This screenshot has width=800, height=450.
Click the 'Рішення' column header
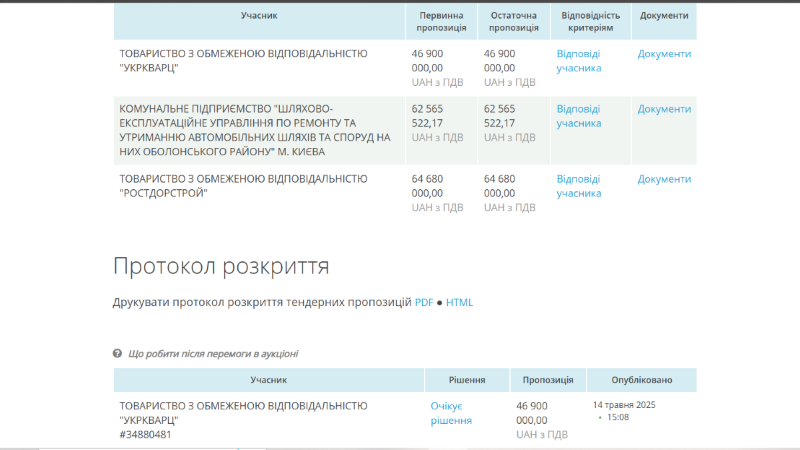click(x=467, y=380)
